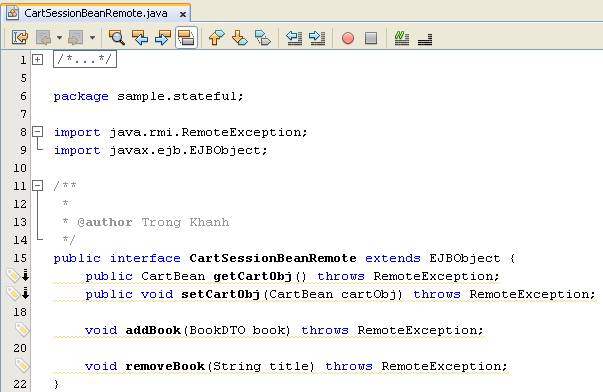Start macro recording with red circle
The width and height of the screenshot is (603, 392).
348,38
